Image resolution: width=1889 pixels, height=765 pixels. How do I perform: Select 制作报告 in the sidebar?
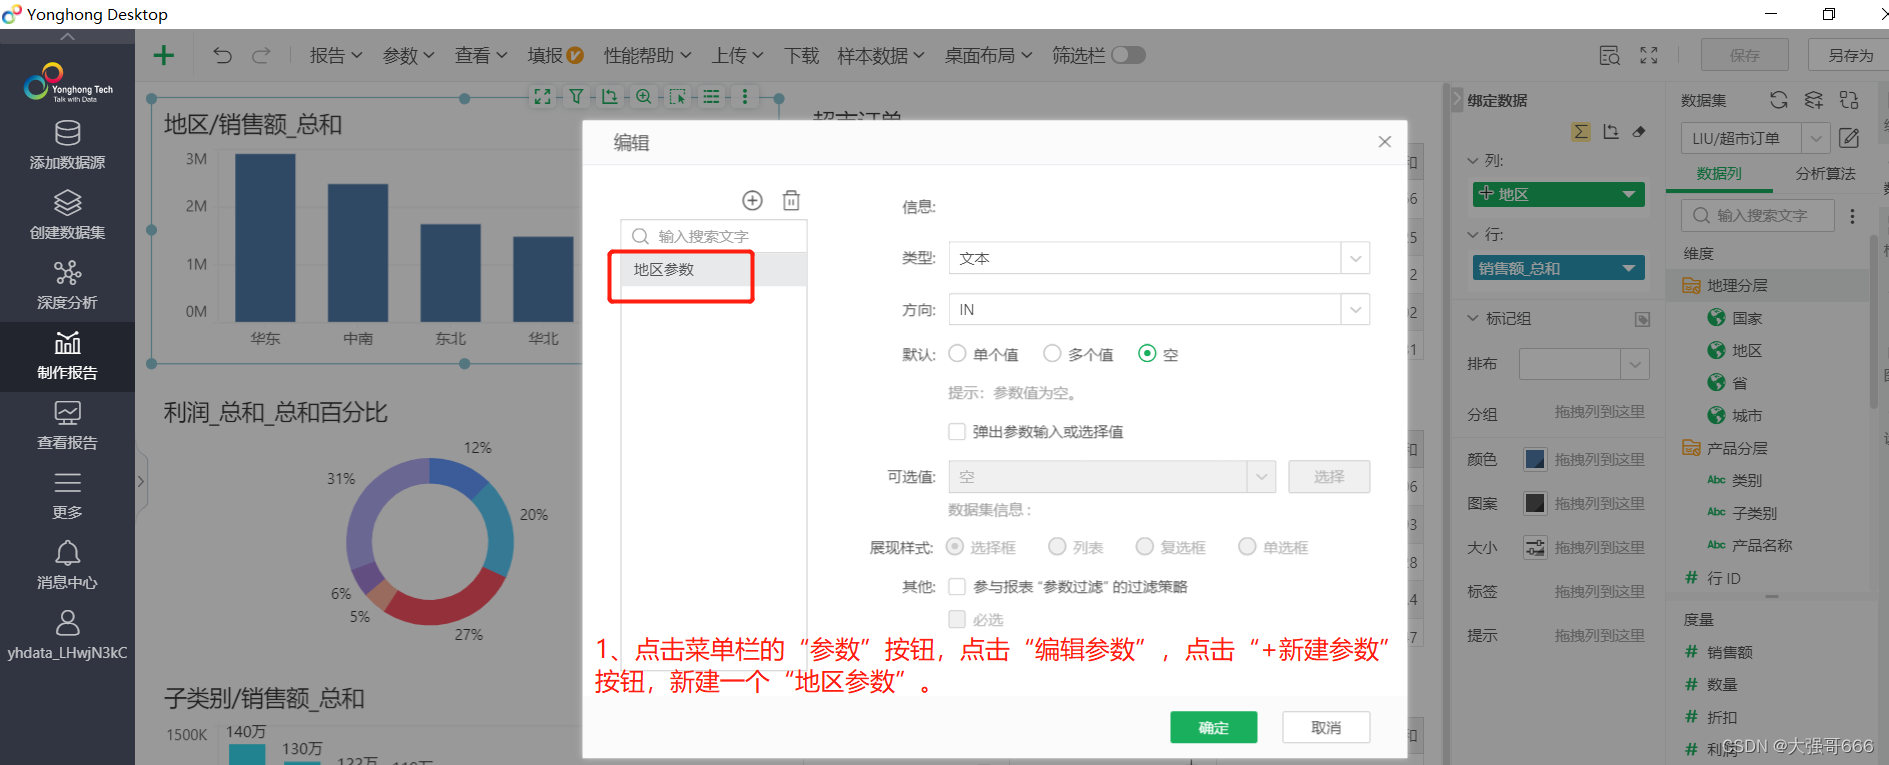coord(67,356)
